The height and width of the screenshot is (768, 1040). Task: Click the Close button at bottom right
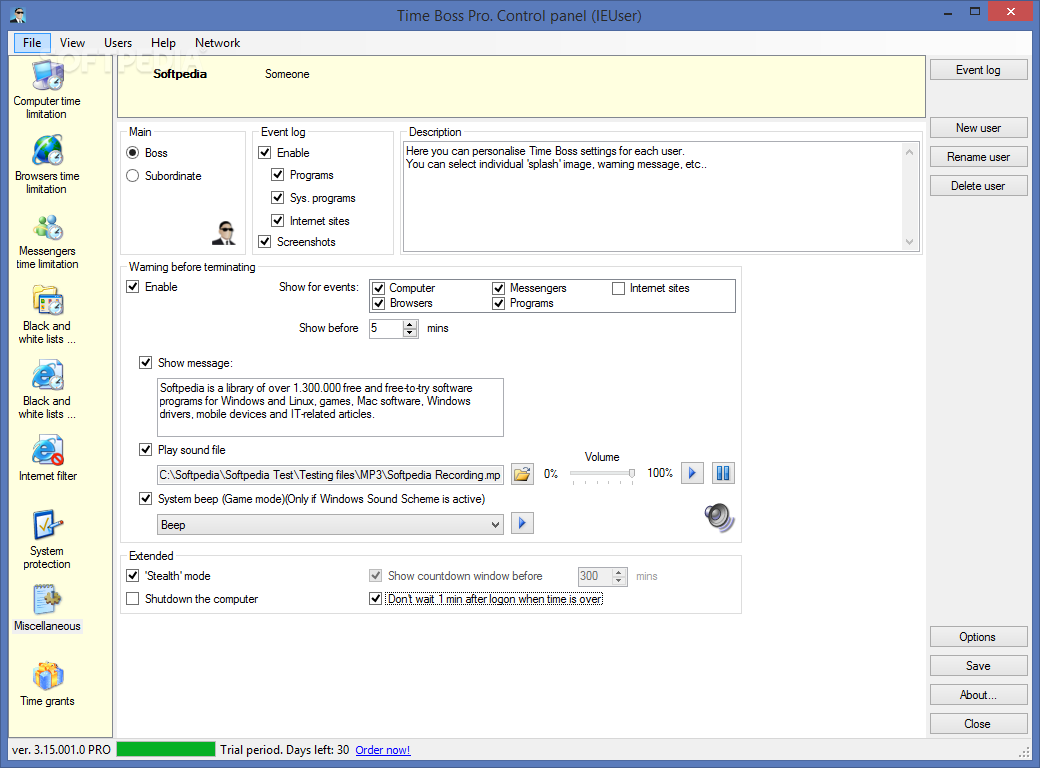click(x=978, y=724)
